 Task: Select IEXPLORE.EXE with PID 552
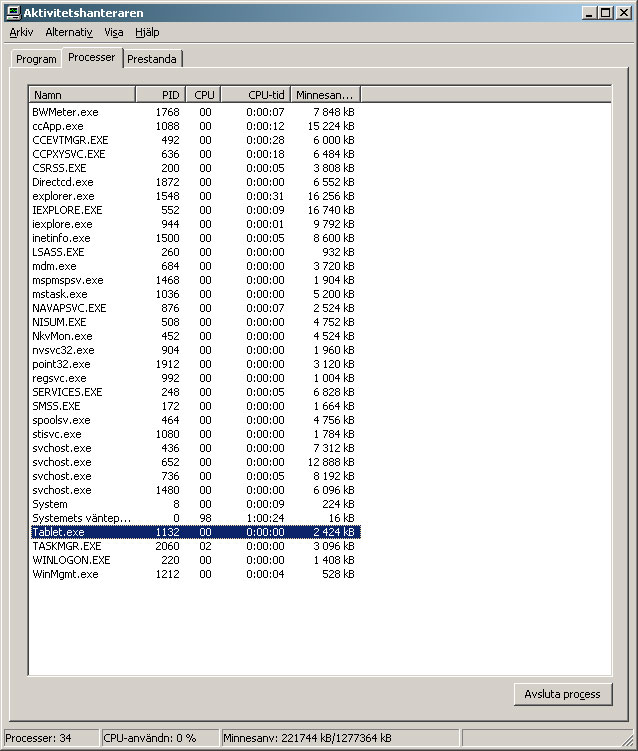tap(195, 210)
